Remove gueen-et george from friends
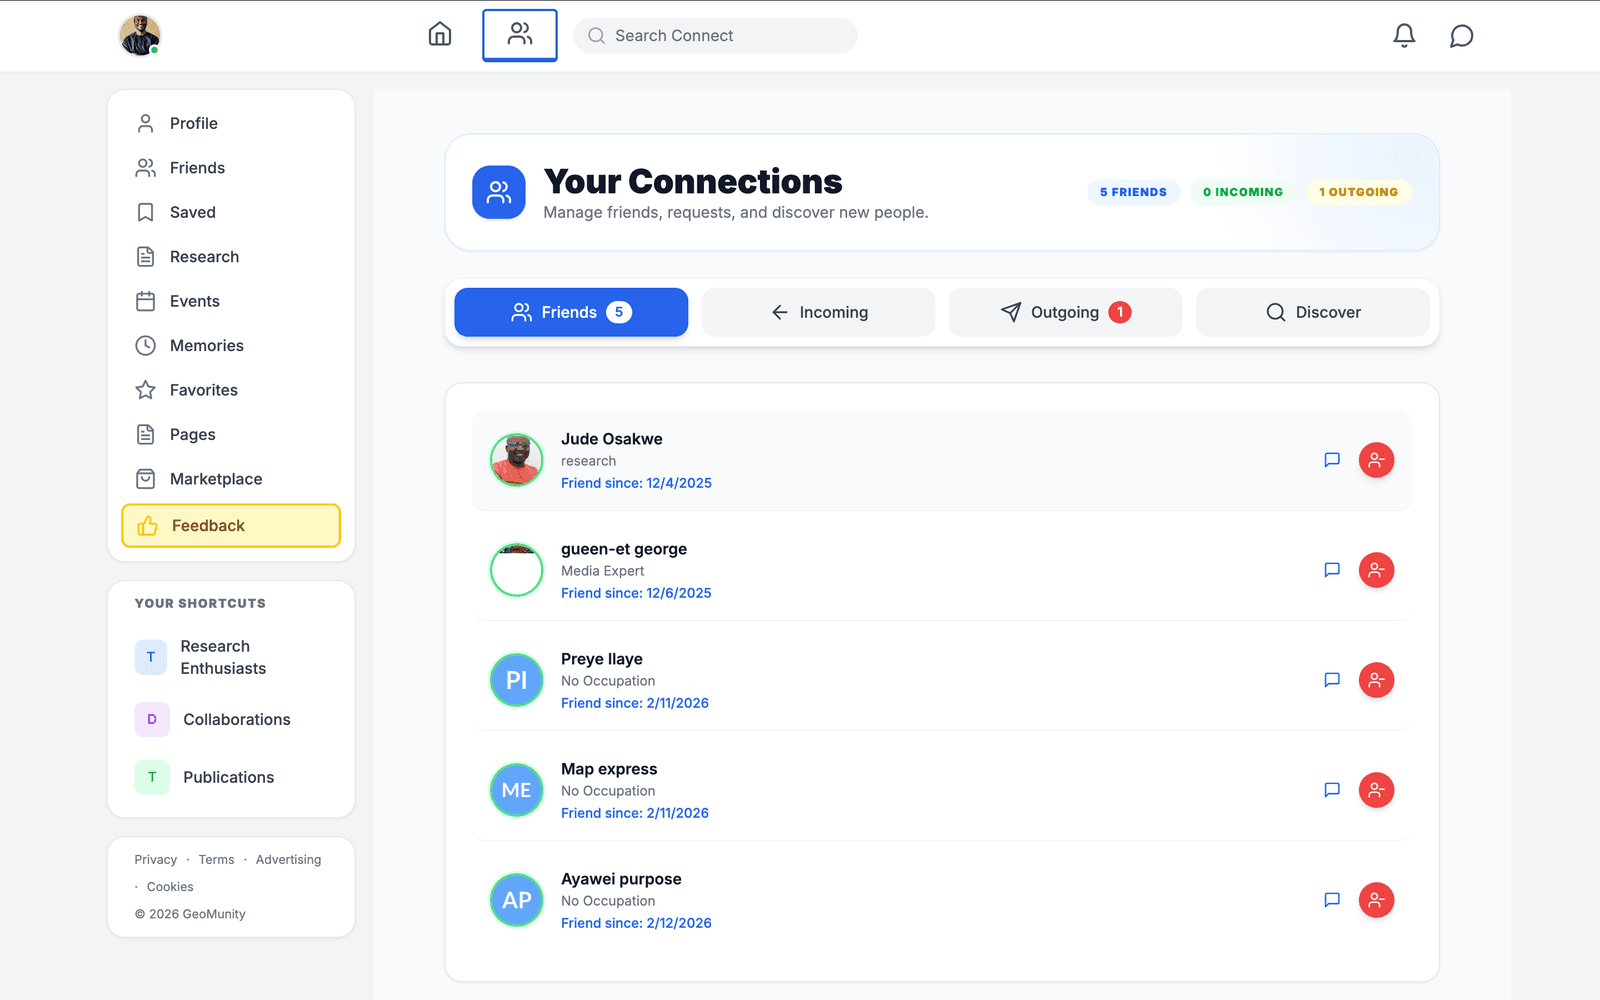This screenshot has width=1600, height=1000. [1376, 570]
